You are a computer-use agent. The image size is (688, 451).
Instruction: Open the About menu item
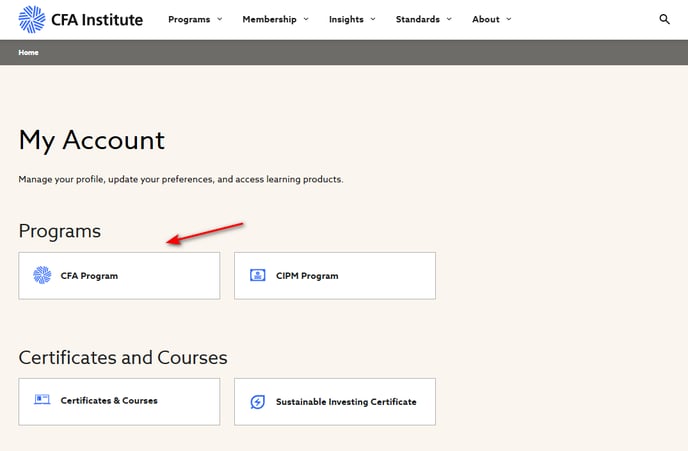pos(486,19)
